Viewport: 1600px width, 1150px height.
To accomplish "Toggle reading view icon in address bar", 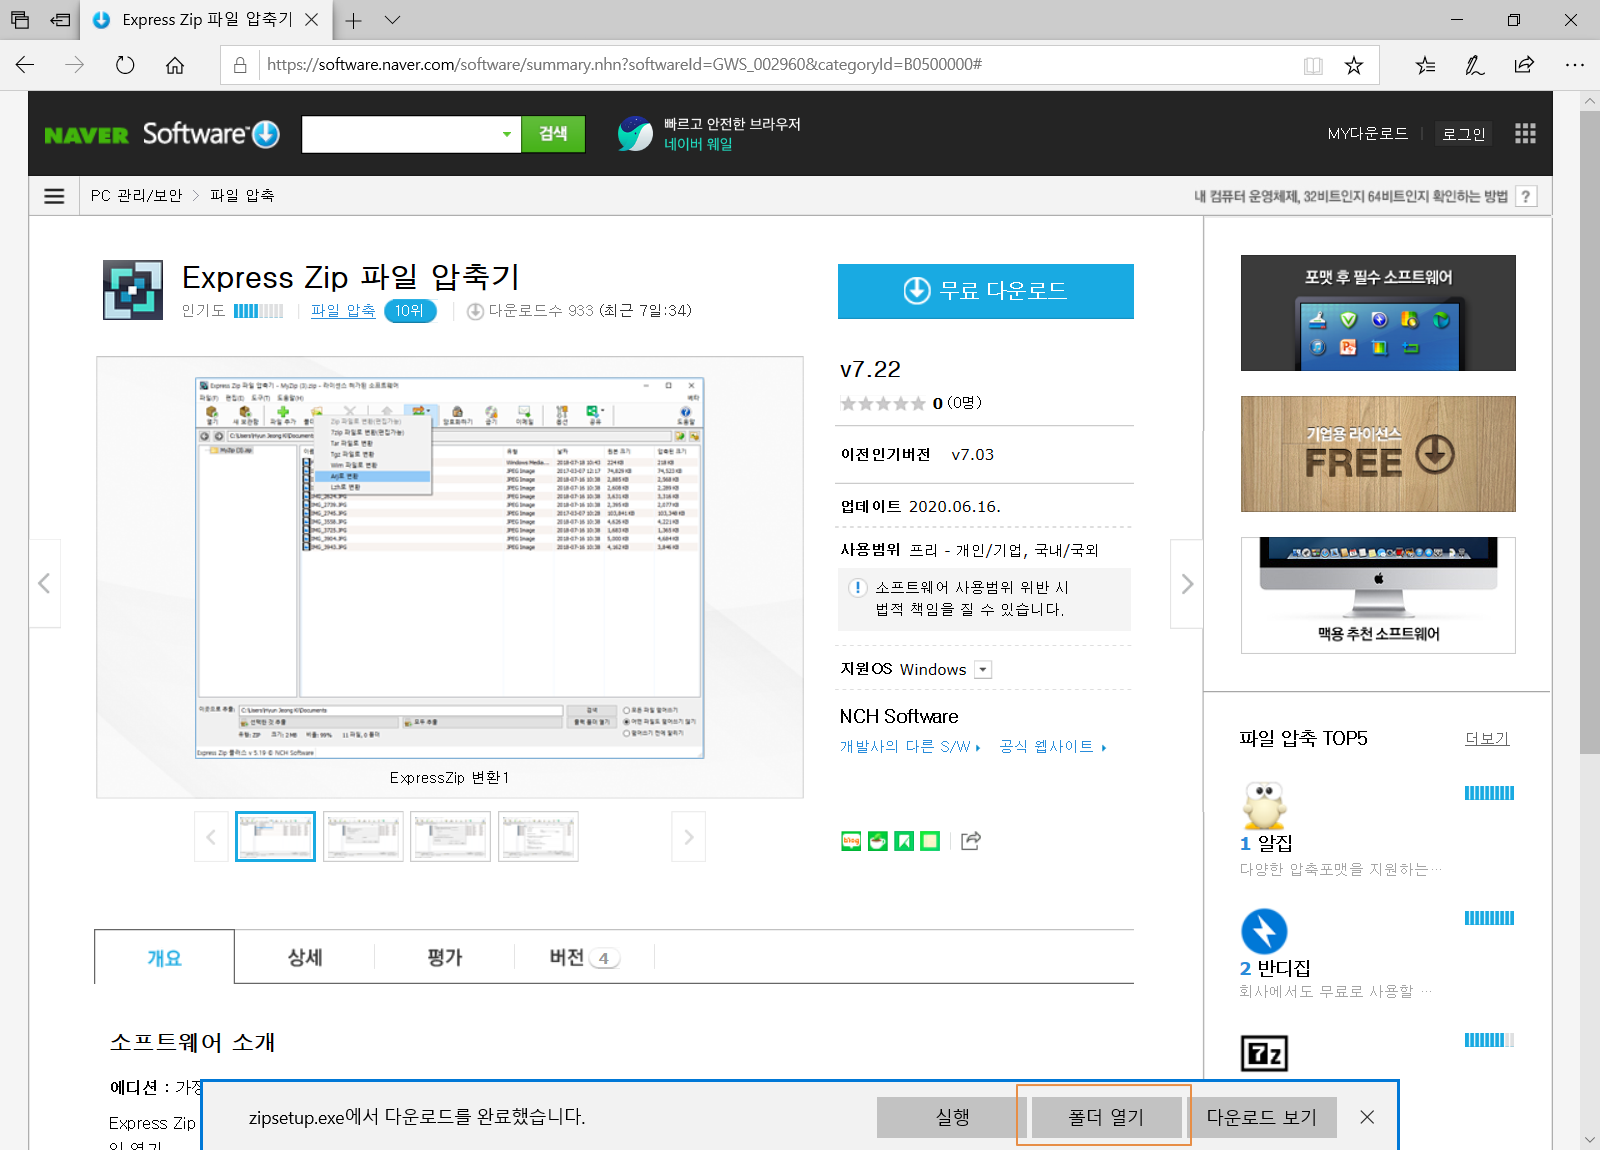I will (1313, 65).
